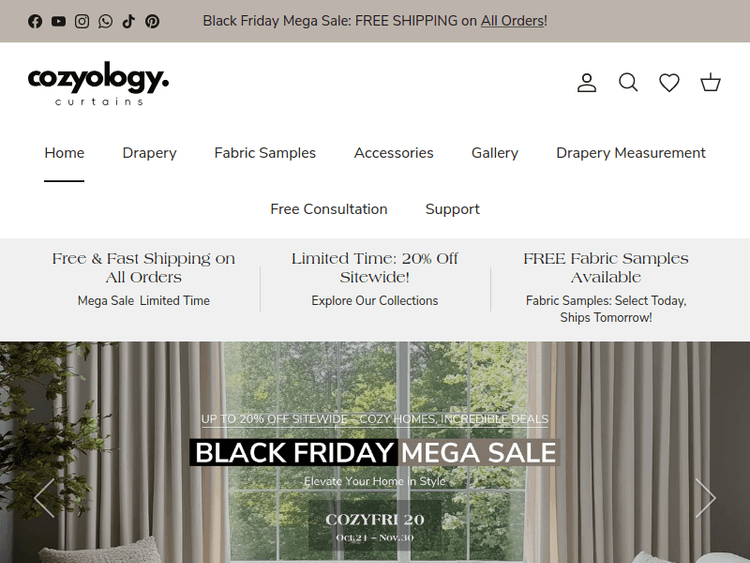Open Drapery Measurement page
The image size is (750, 563).
tap(630, 153)
